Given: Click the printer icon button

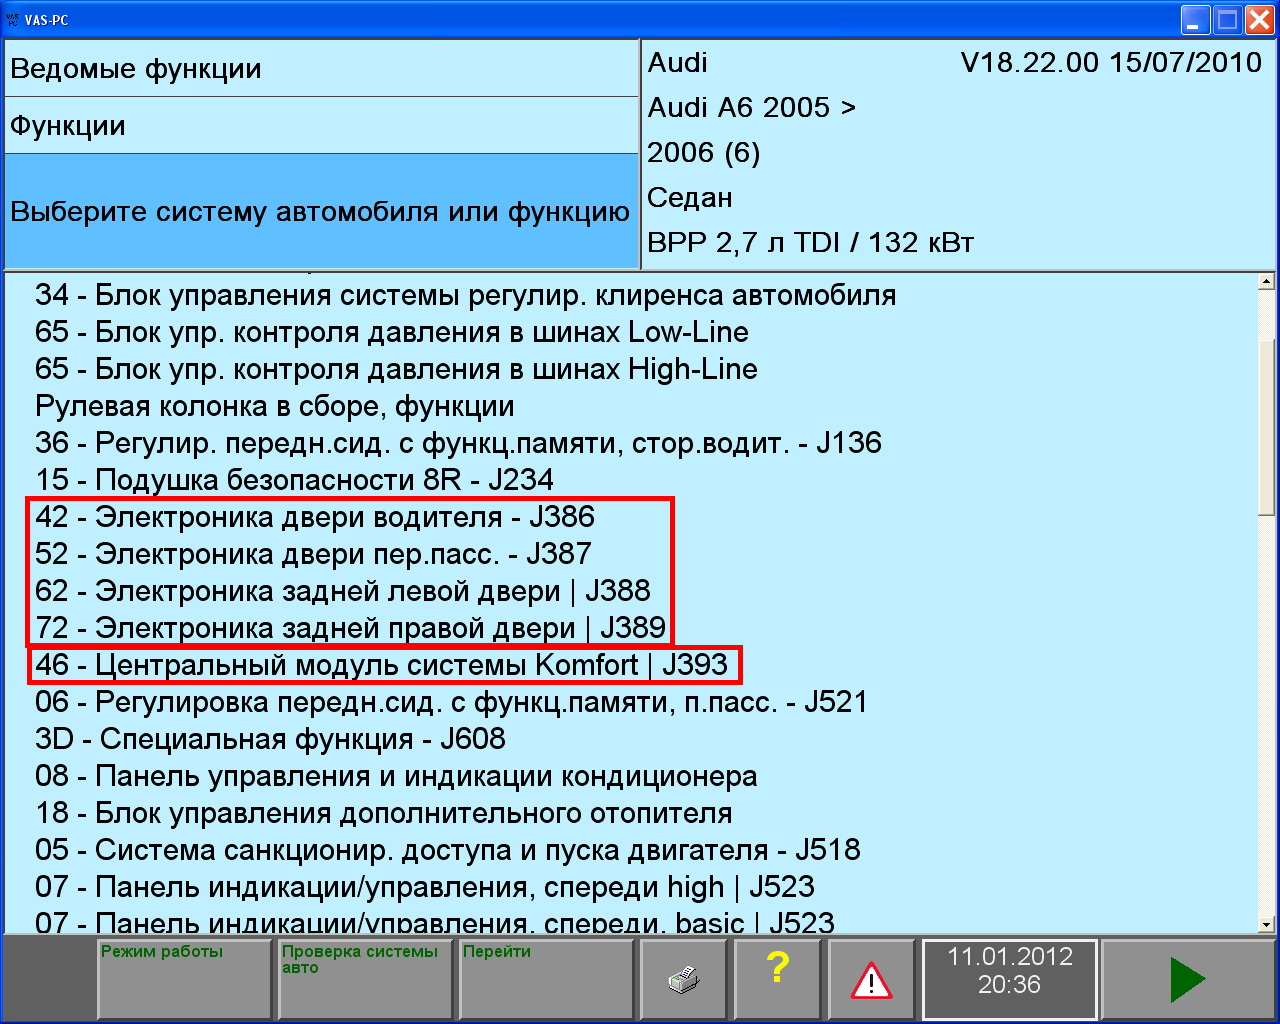Looking at the screenshot, I should pyautogui.click(x=685, y=979).
